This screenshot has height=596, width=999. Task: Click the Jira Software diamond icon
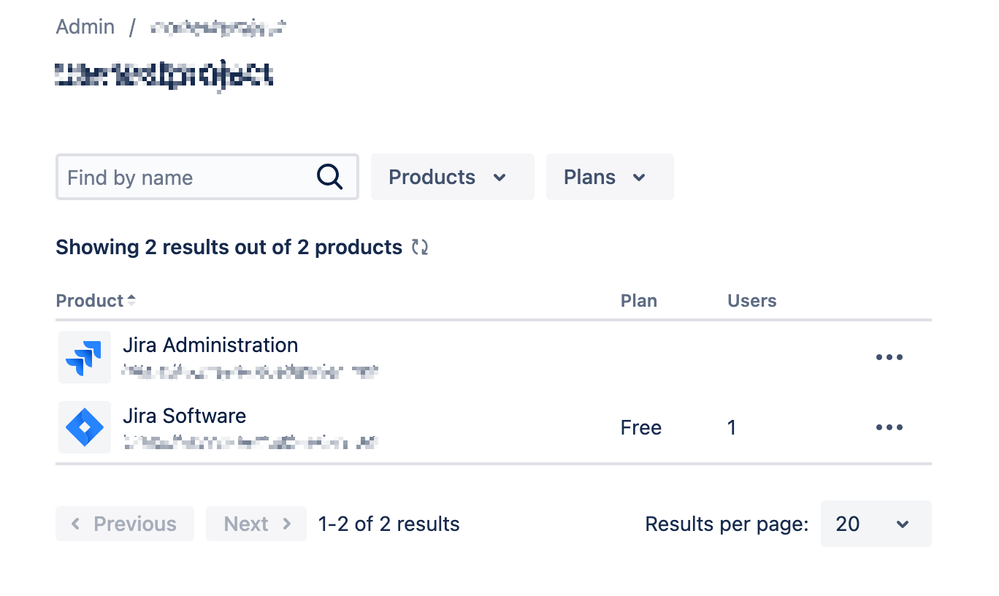click(84, 427)
